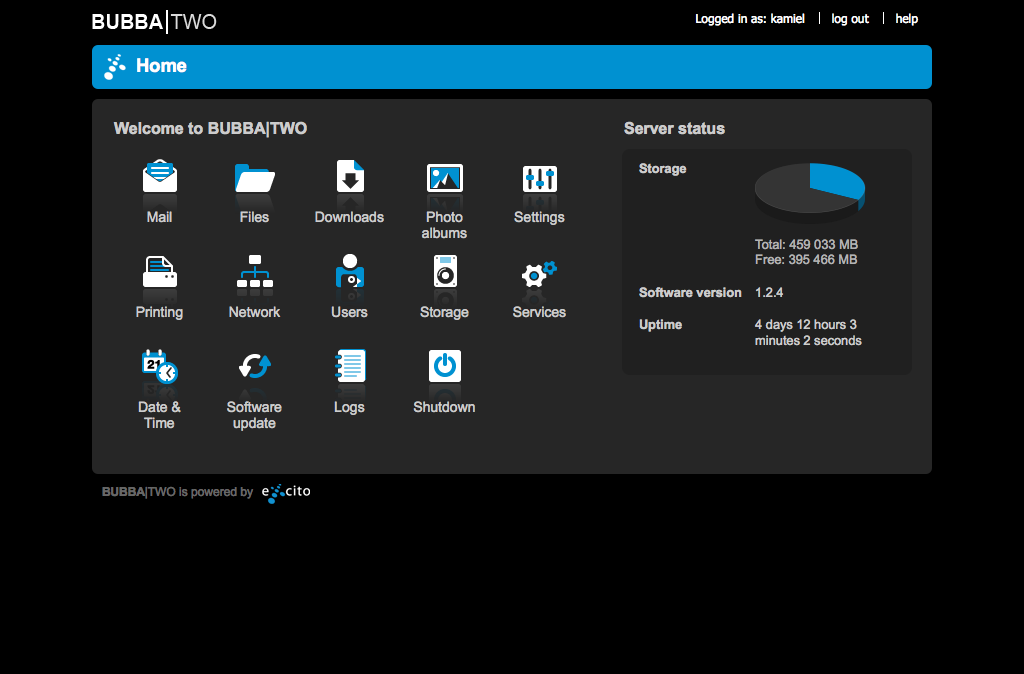Click the log out link
Screen dimensions: 1024x674
850,18
